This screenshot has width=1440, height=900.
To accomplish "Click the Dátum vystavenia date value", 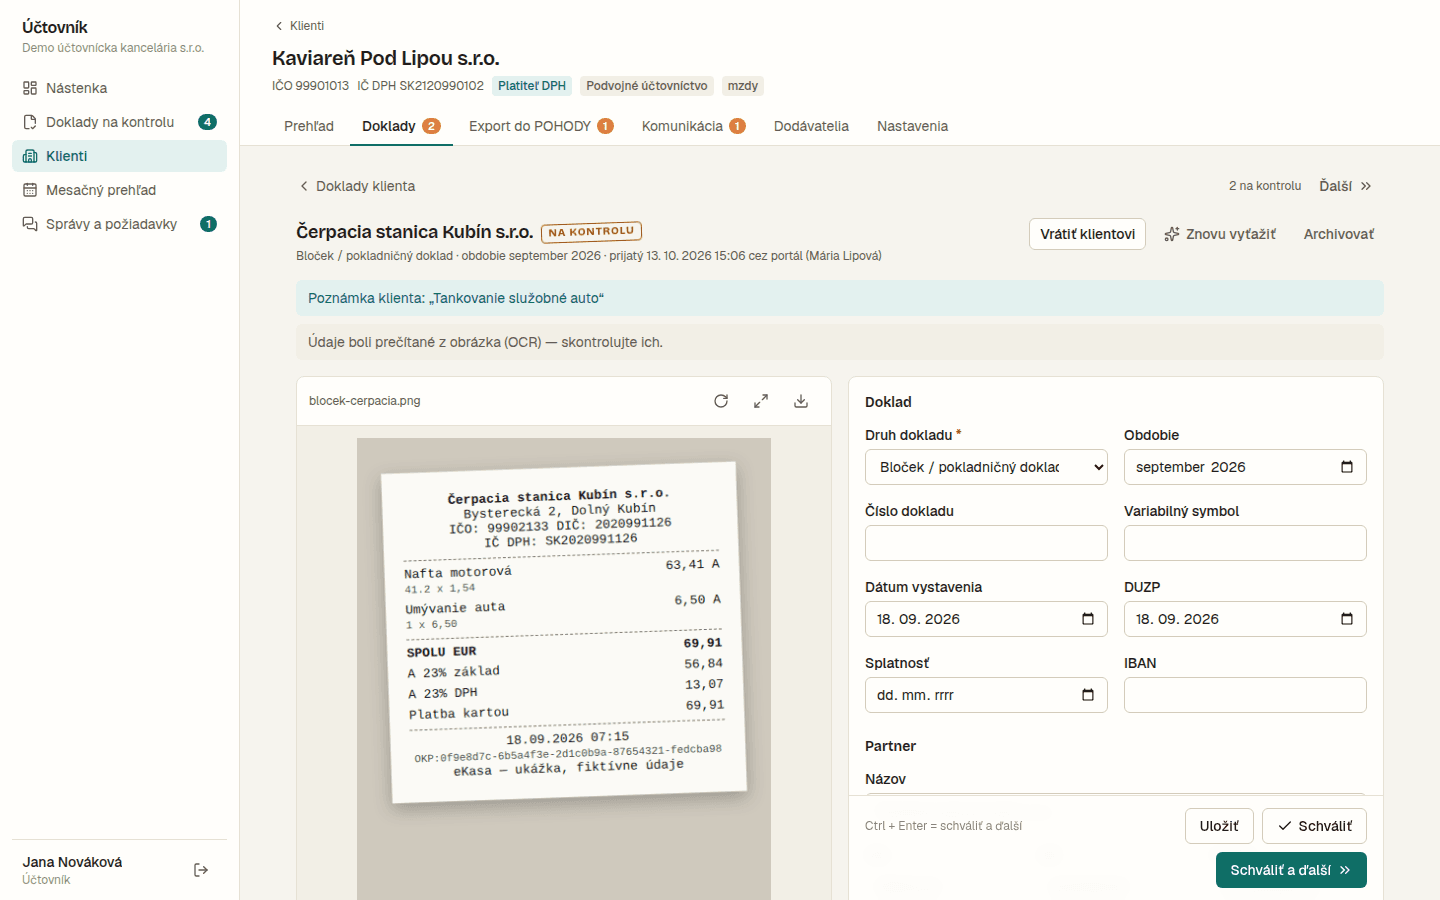I will [x=918, y=619].
